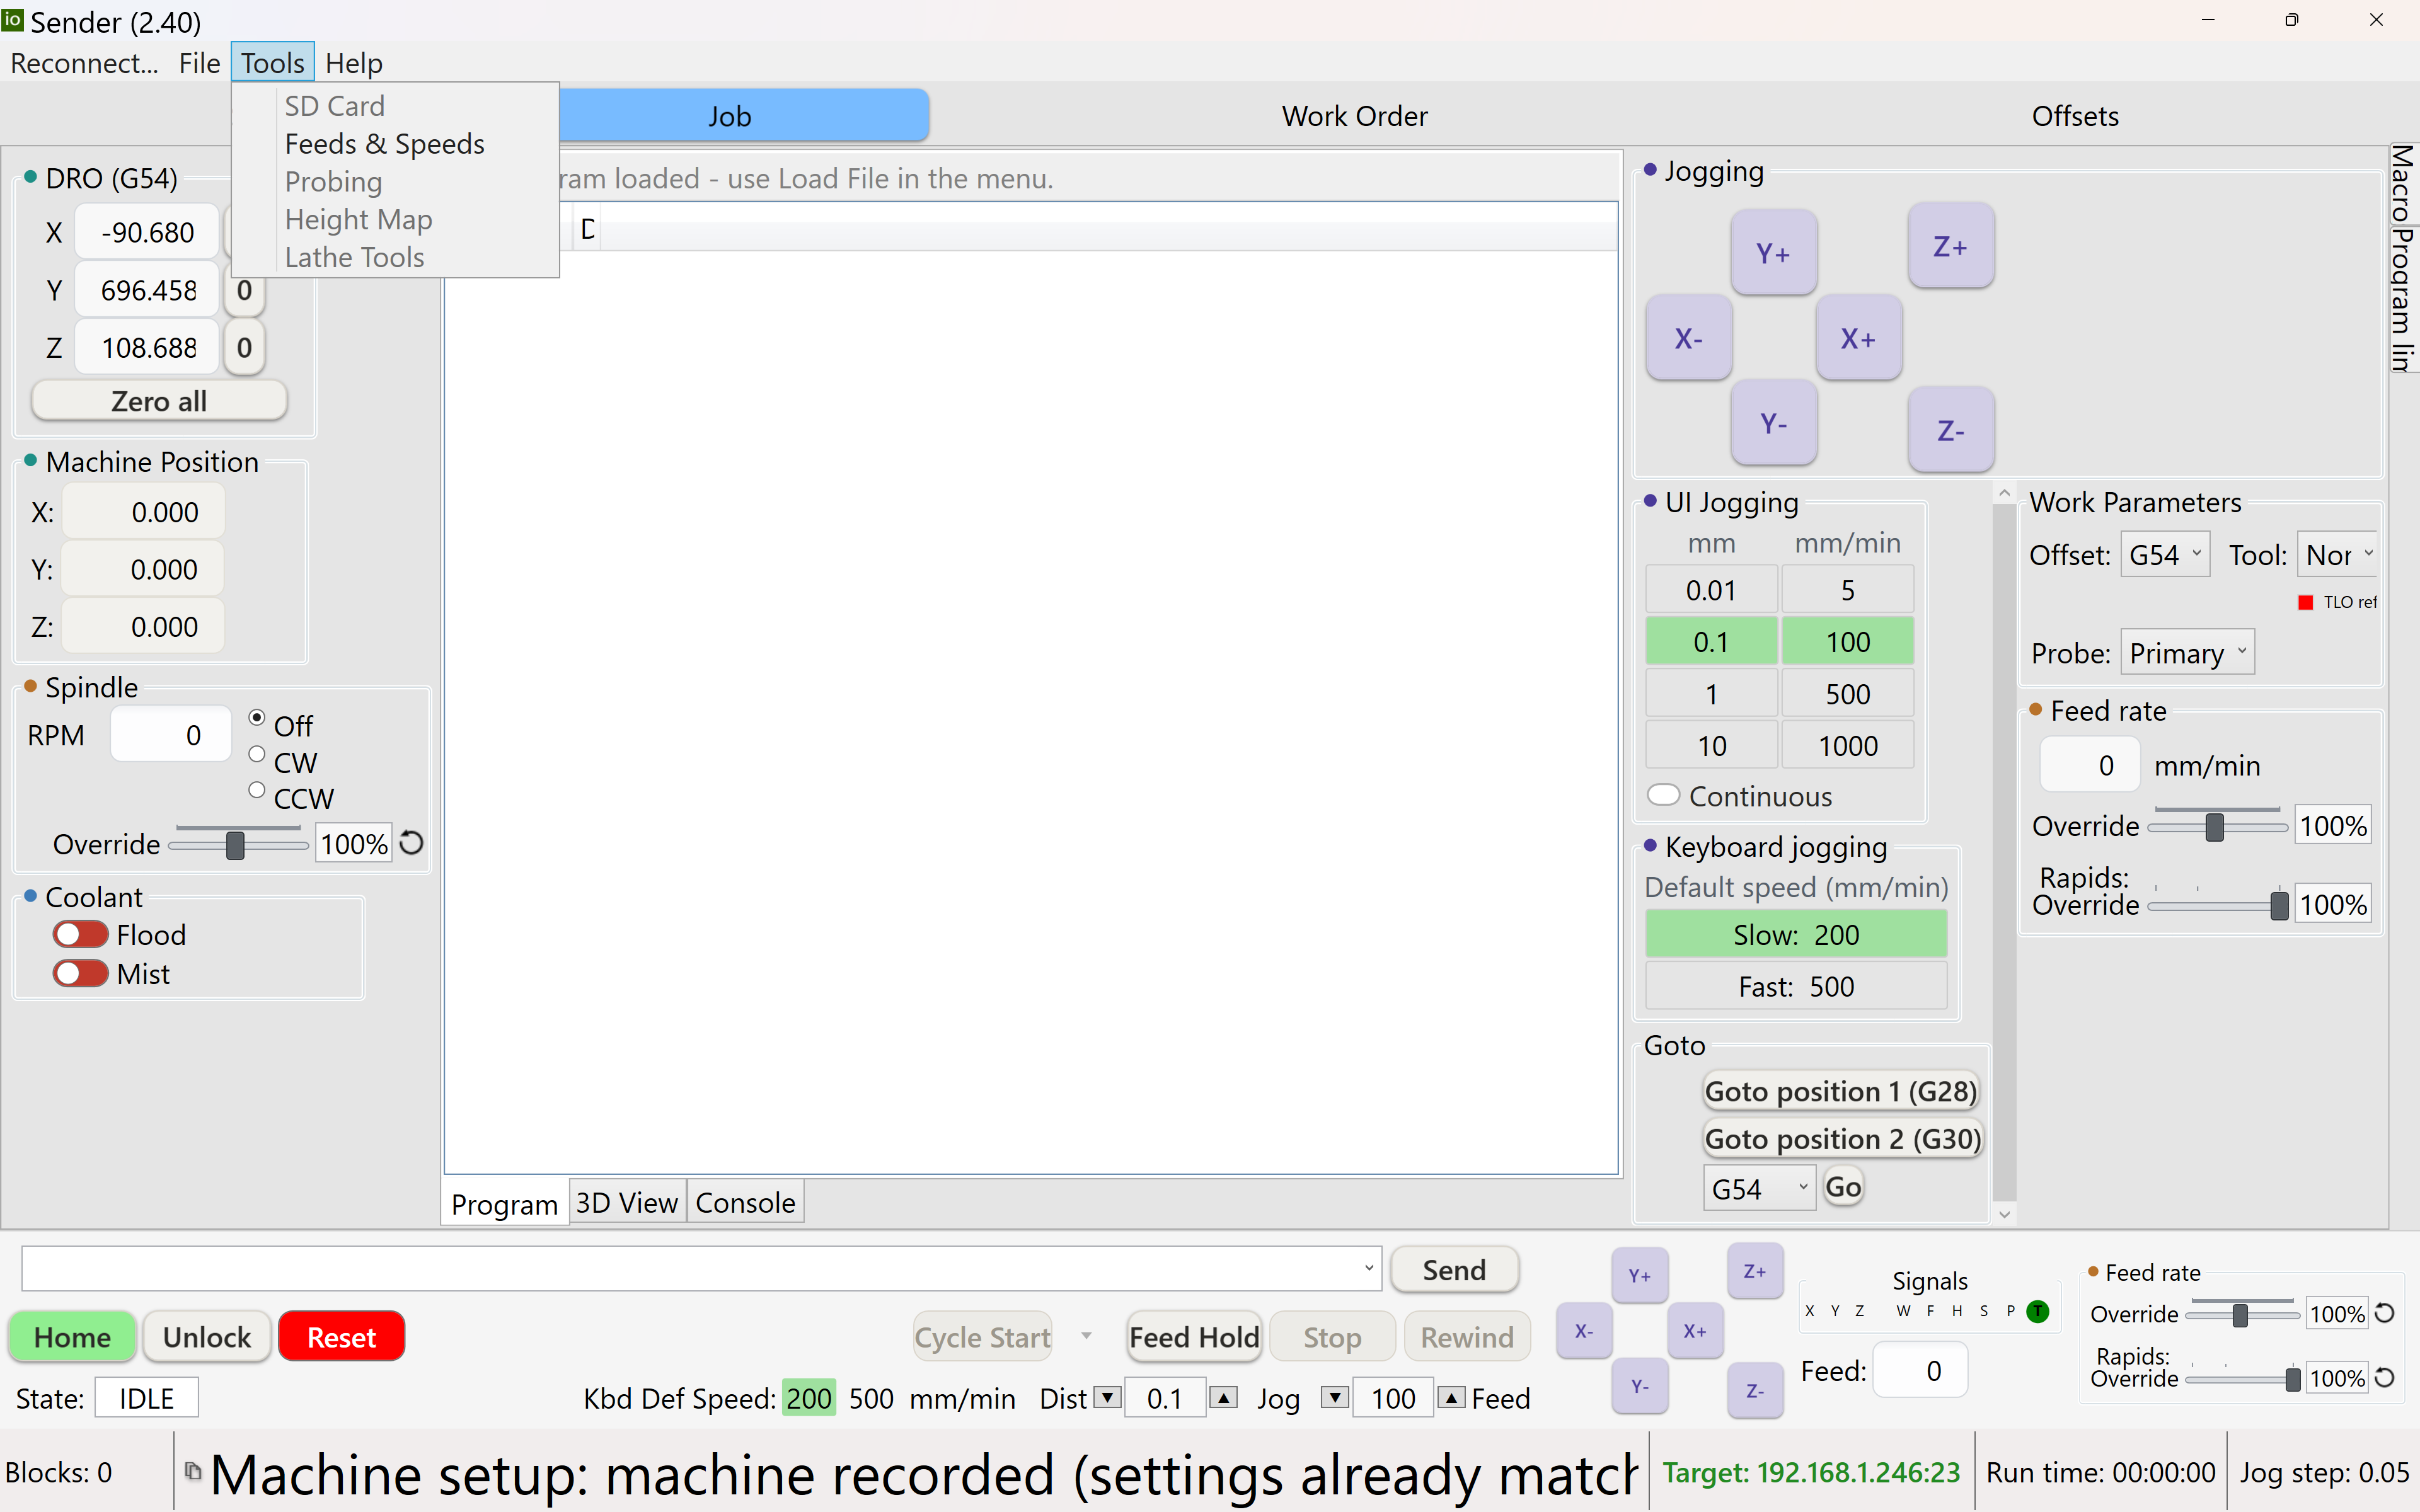Image resolution: width=2420 pixels, height=1512 pixels.
Task: Open the dropdown arrow next to Cycle Start
Action: coord(1086,1336)
